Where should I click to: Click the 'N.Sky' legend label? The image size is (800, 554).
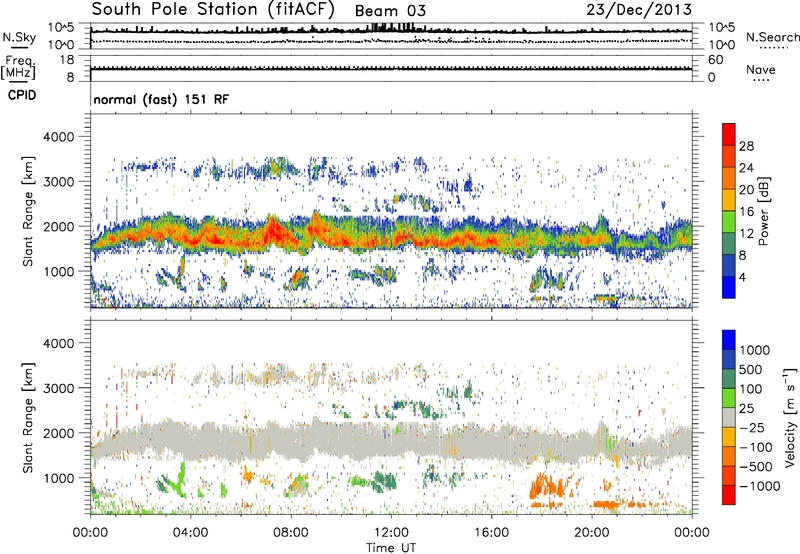point(19,37)
